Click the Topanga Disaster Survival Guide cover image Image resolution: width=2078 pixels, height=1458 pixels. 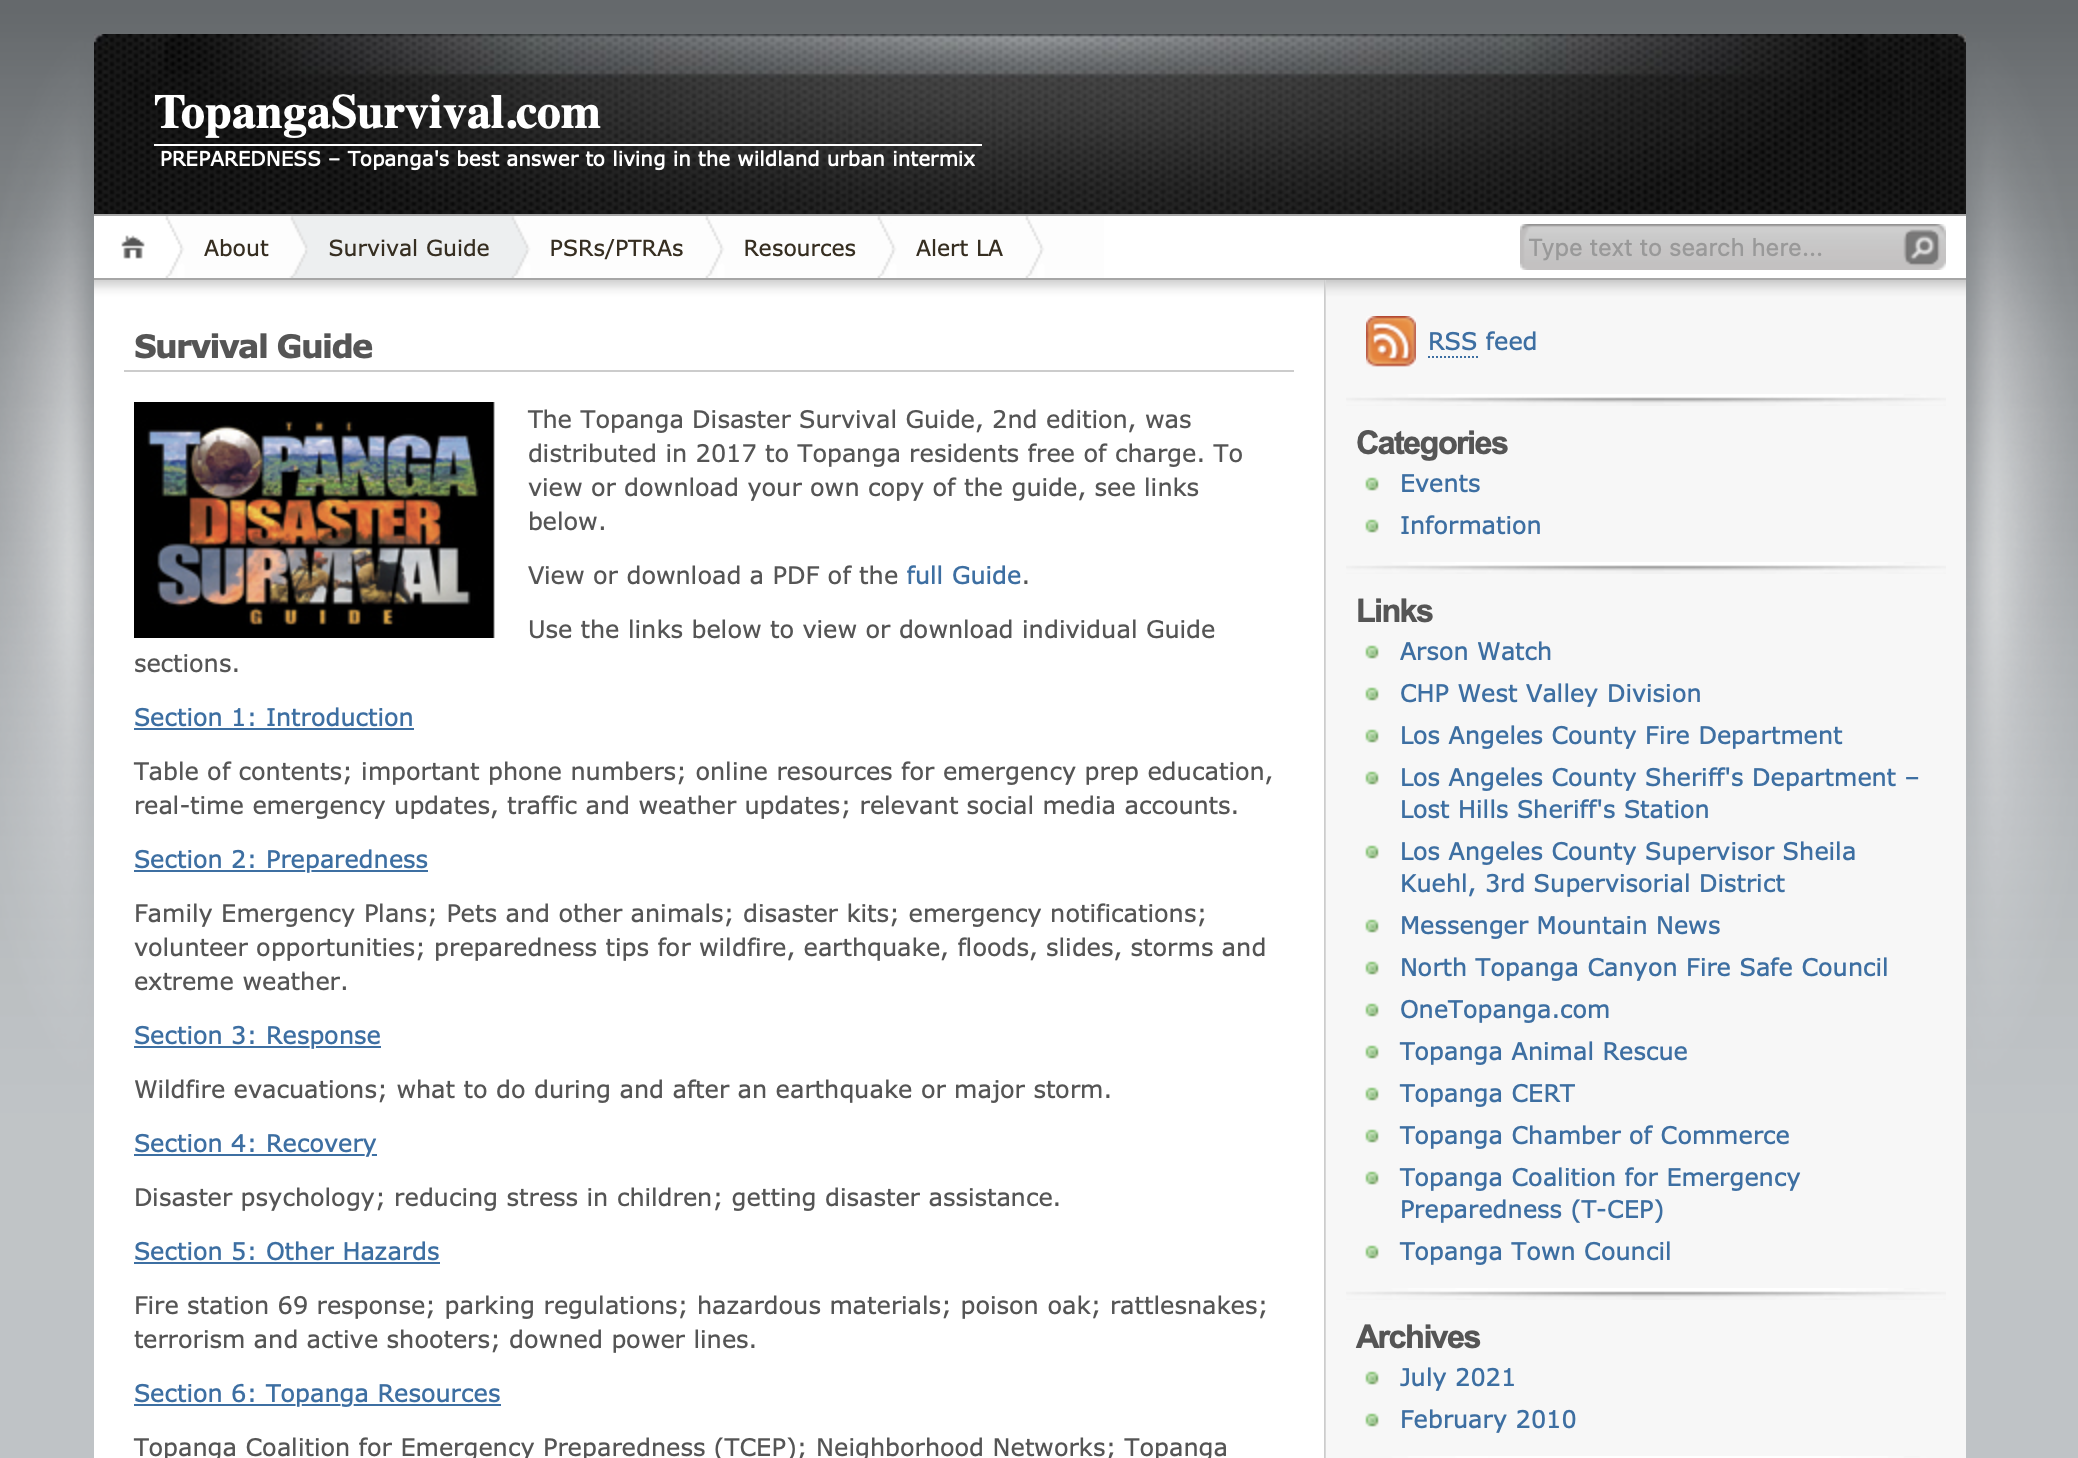click(x=314, y=520)
